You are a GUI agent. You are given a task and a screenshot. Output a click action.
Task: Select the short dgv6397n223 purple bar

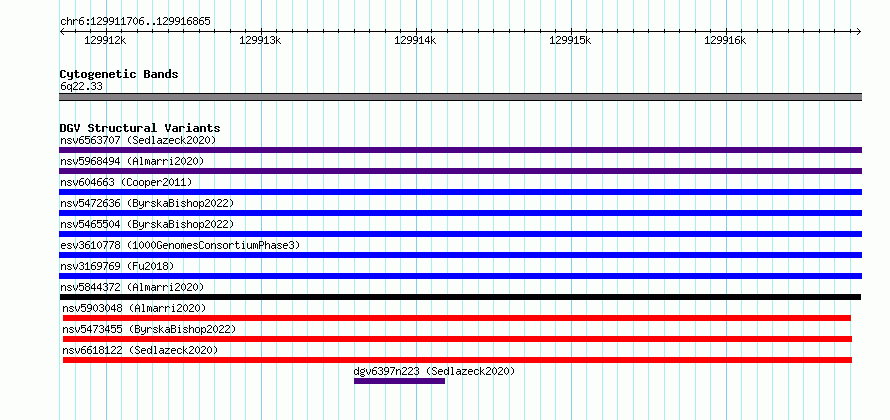pyautogui.click(x=400, y=381)
